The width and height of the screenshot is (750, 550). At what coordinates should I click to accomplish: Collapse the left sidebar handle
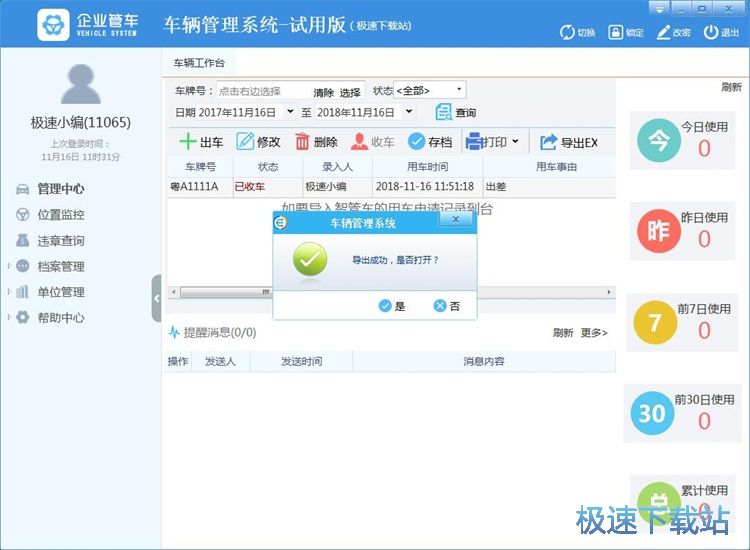pos(156,298)
